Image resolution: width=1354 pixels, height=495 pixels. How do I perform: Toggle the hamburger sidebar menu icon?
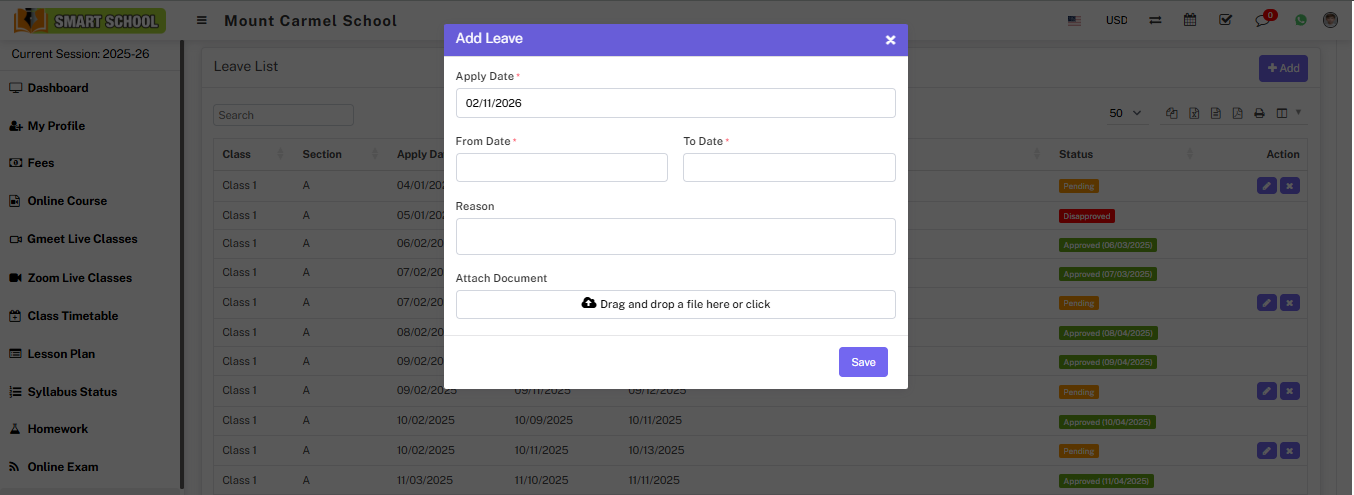pyautogui.click(x=202, y=20)
